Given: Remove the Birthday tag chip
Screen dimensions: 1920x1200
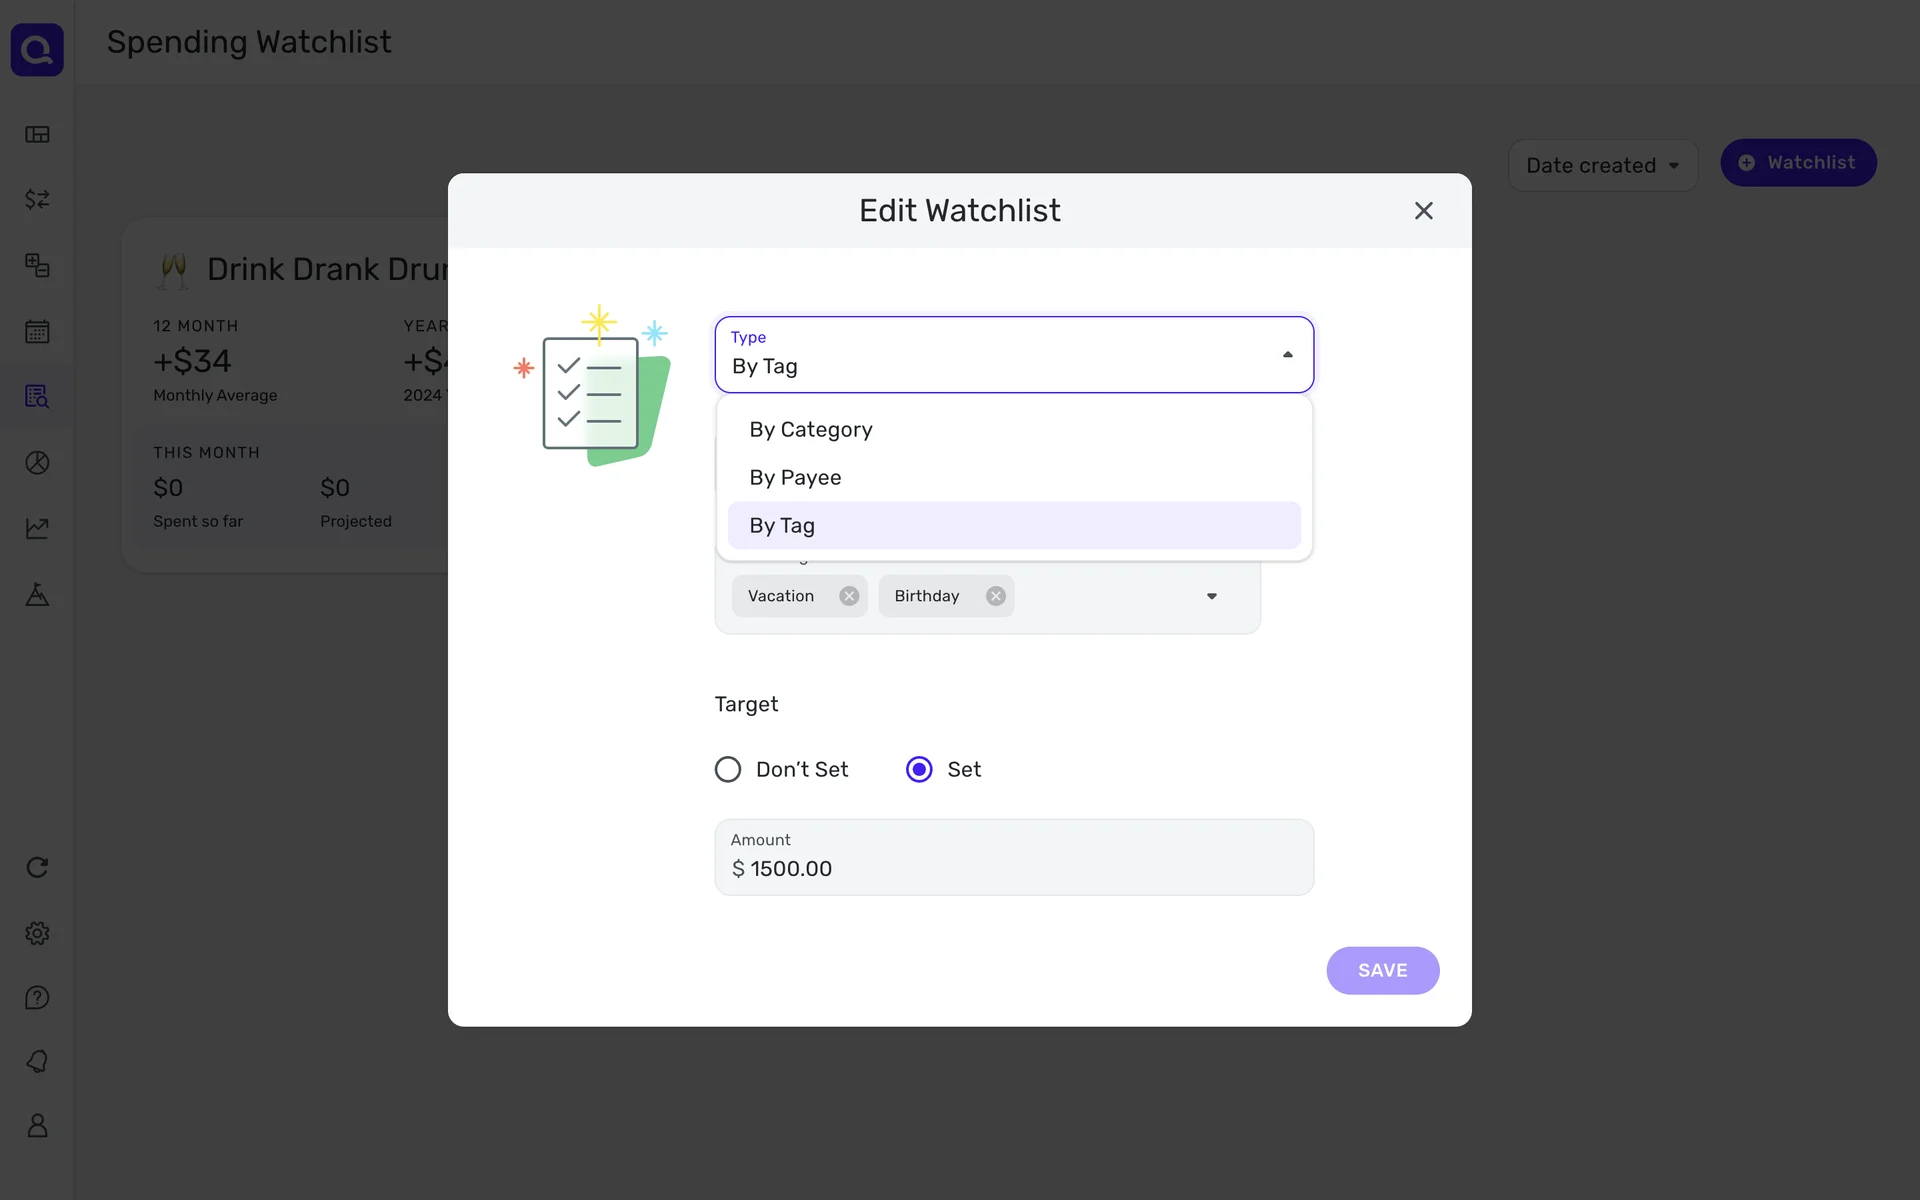Looking at the screenshot, I should point(995,596).
